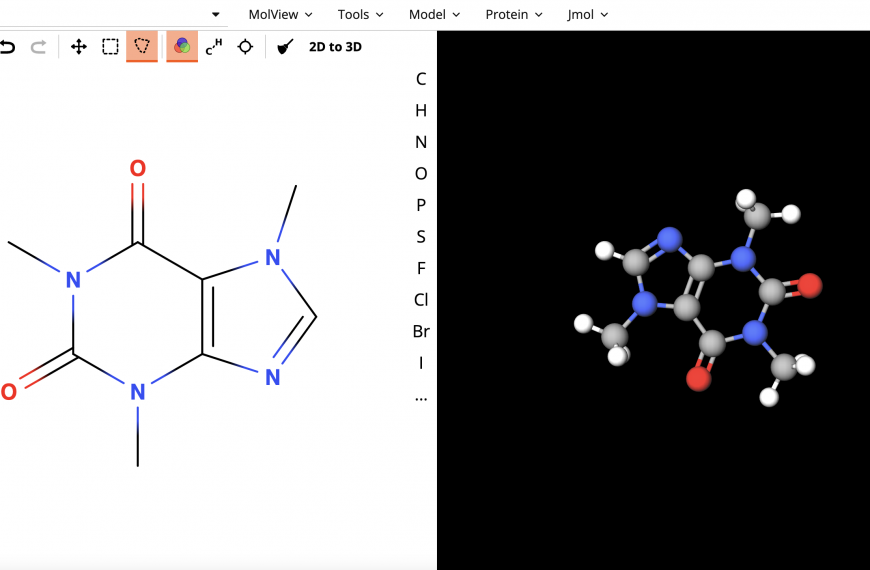This screenshot has height=570, width=870.
Task: Select the Cl element button
Action: pyautogui.click(x=421, y=300)
